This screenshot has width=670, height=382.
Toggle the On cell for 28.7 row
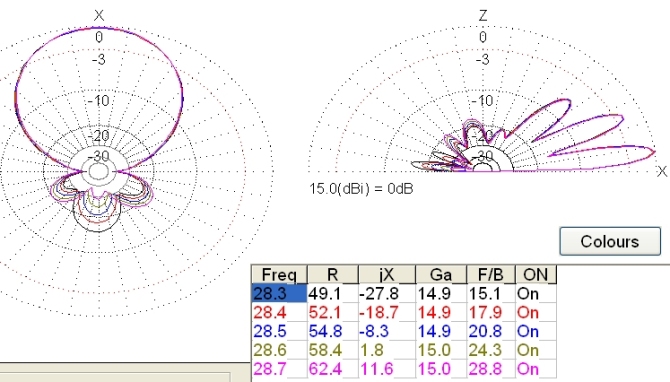pyautogui.click(x=536, y=369)
